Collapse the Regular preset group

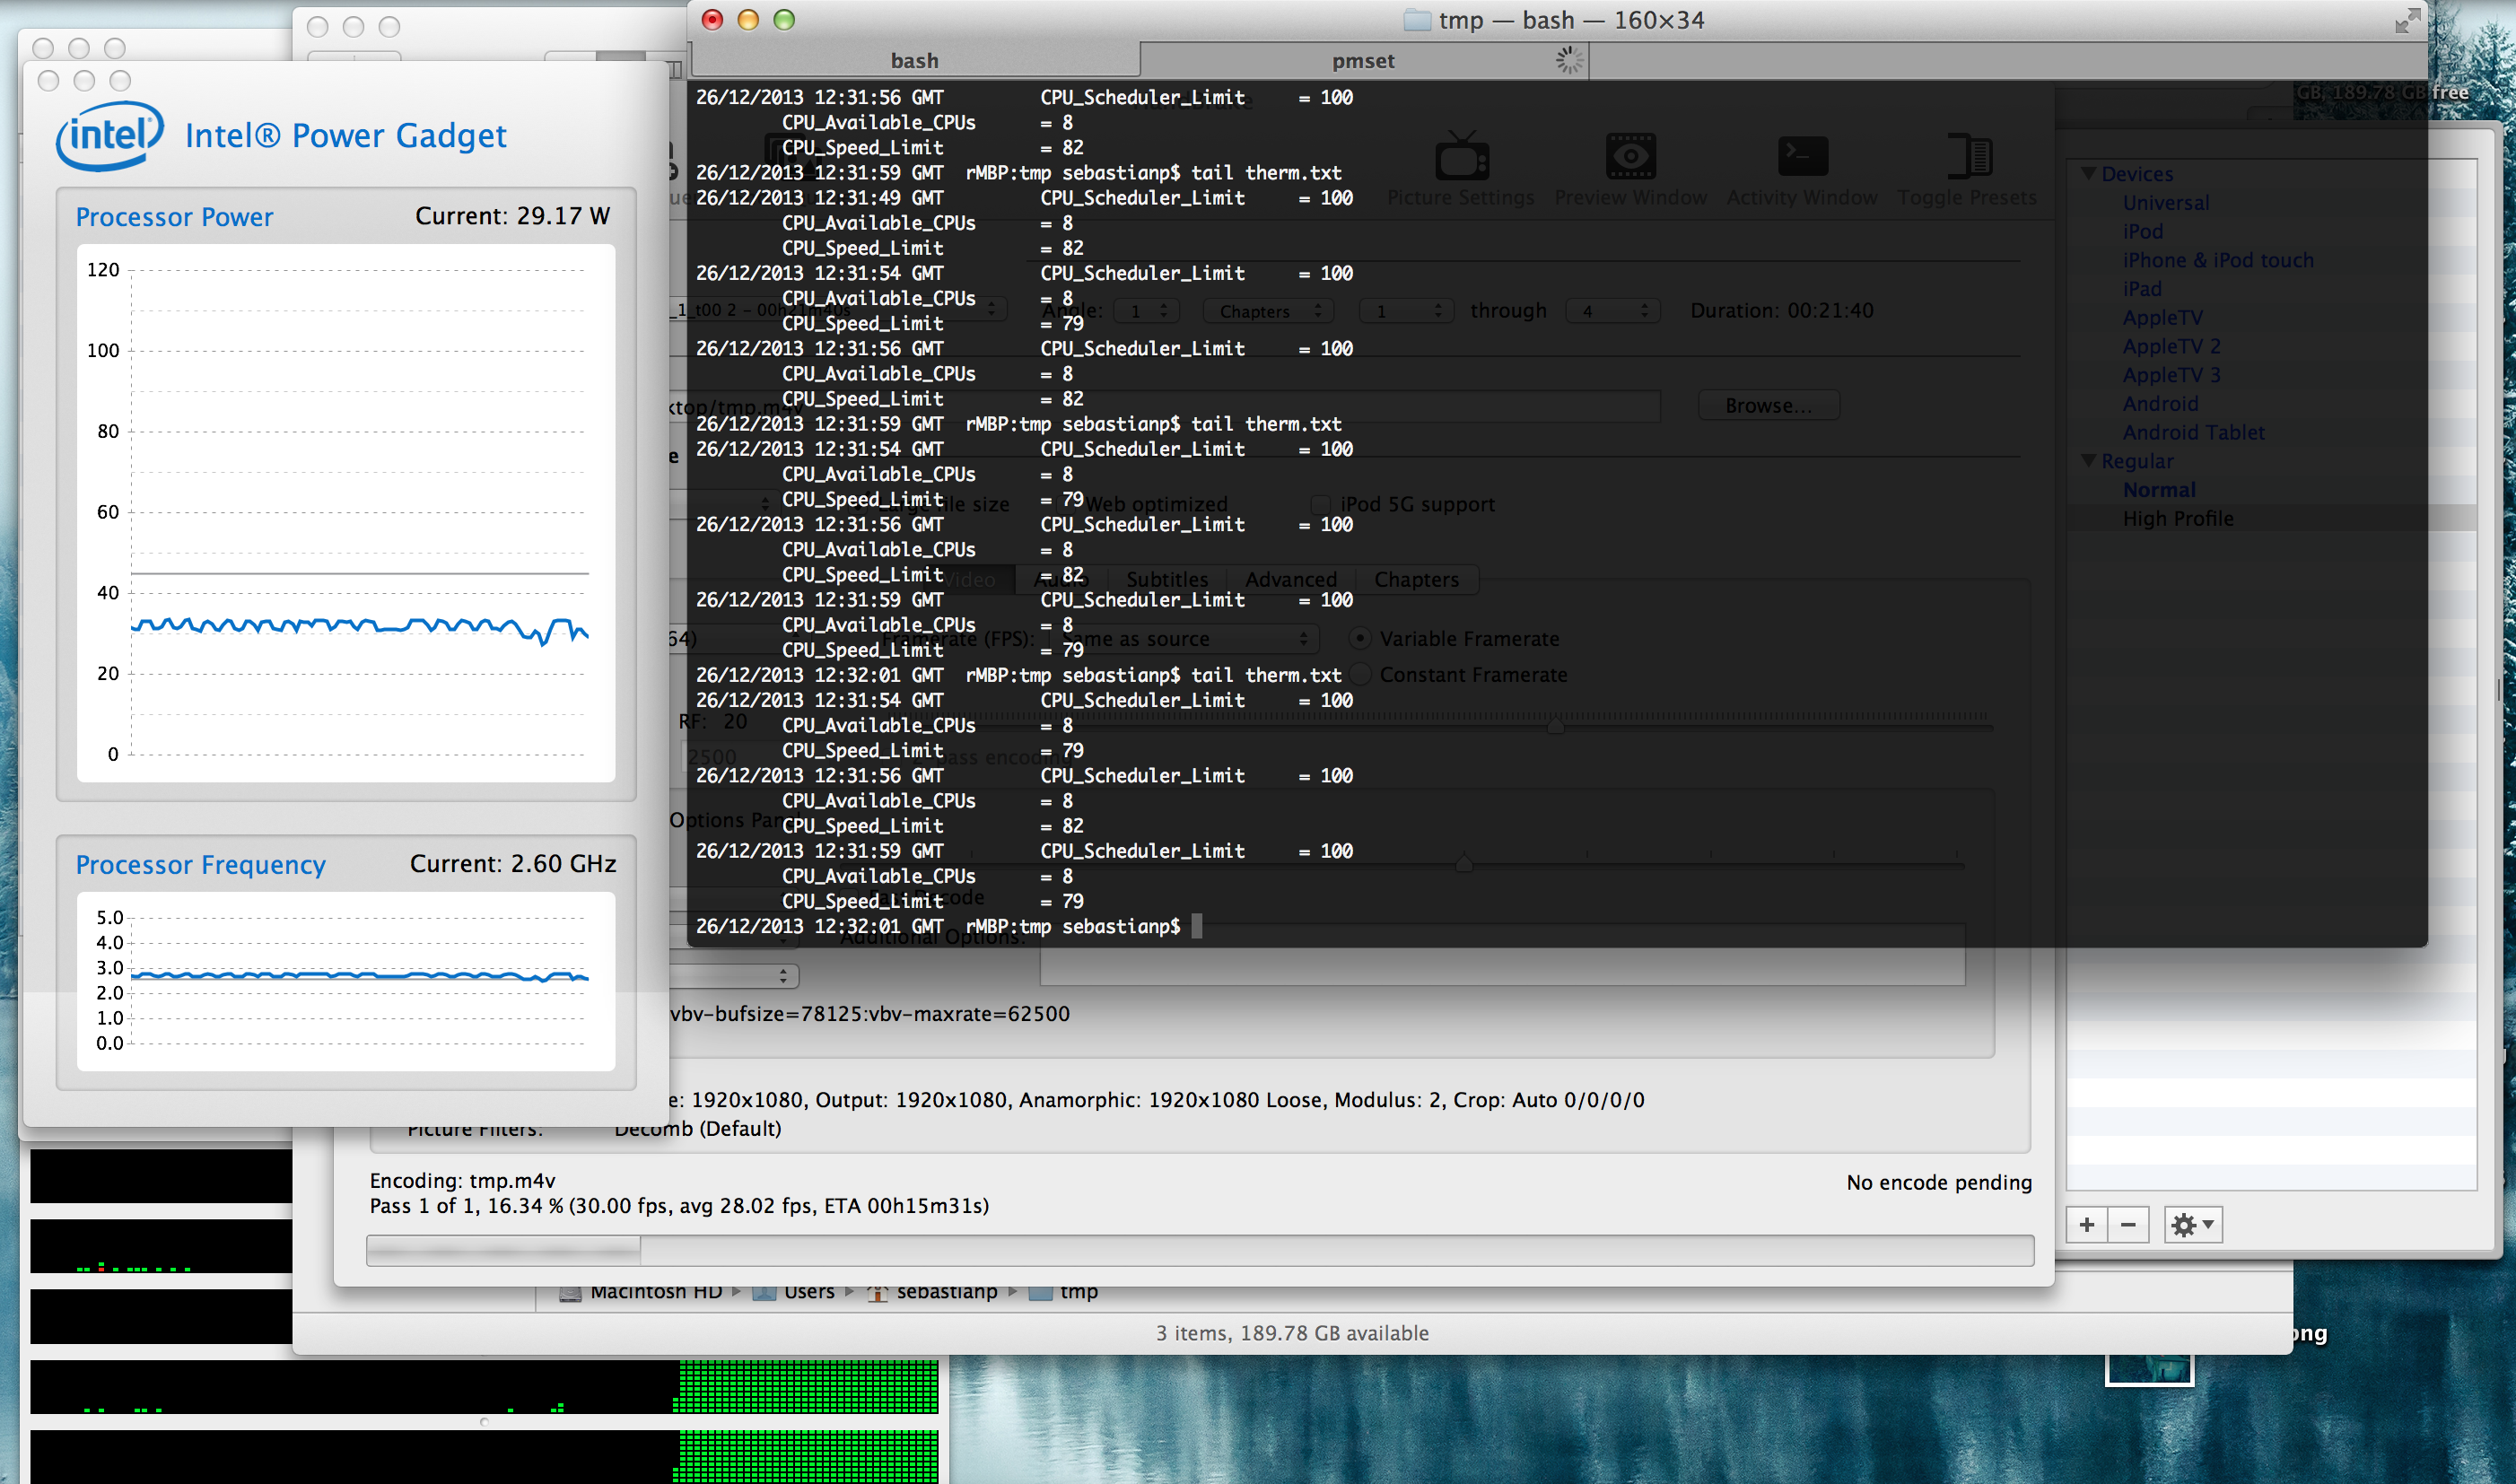coord(2089,460)
